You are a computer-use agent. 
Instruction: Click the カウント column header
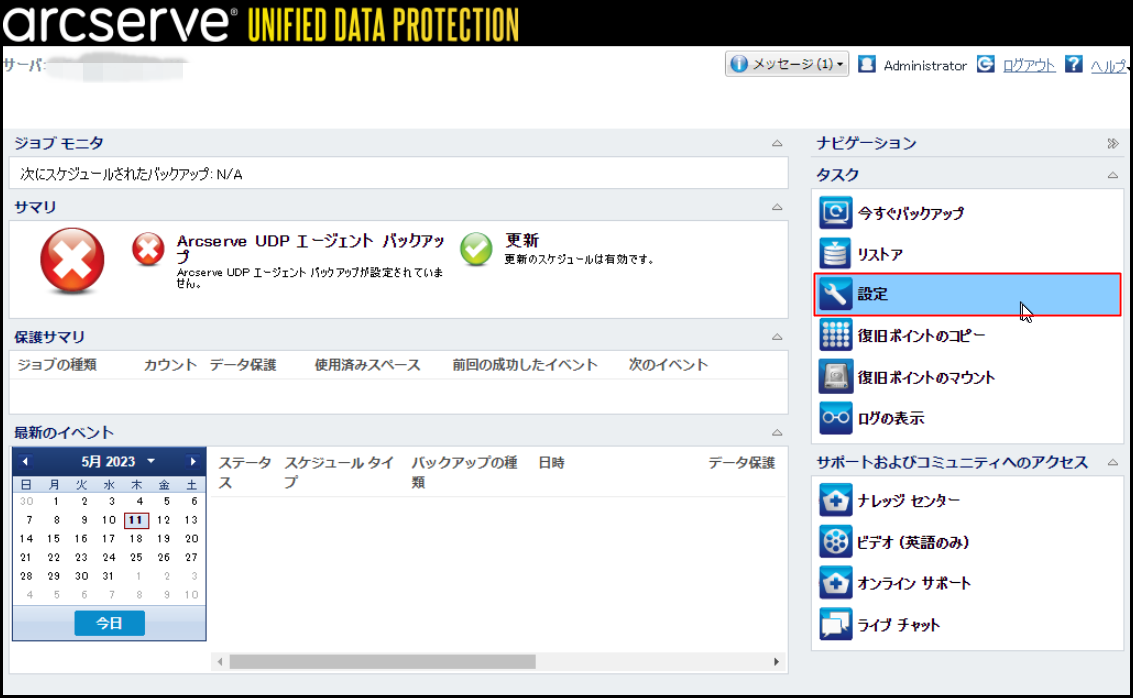[x=170, y=365]
